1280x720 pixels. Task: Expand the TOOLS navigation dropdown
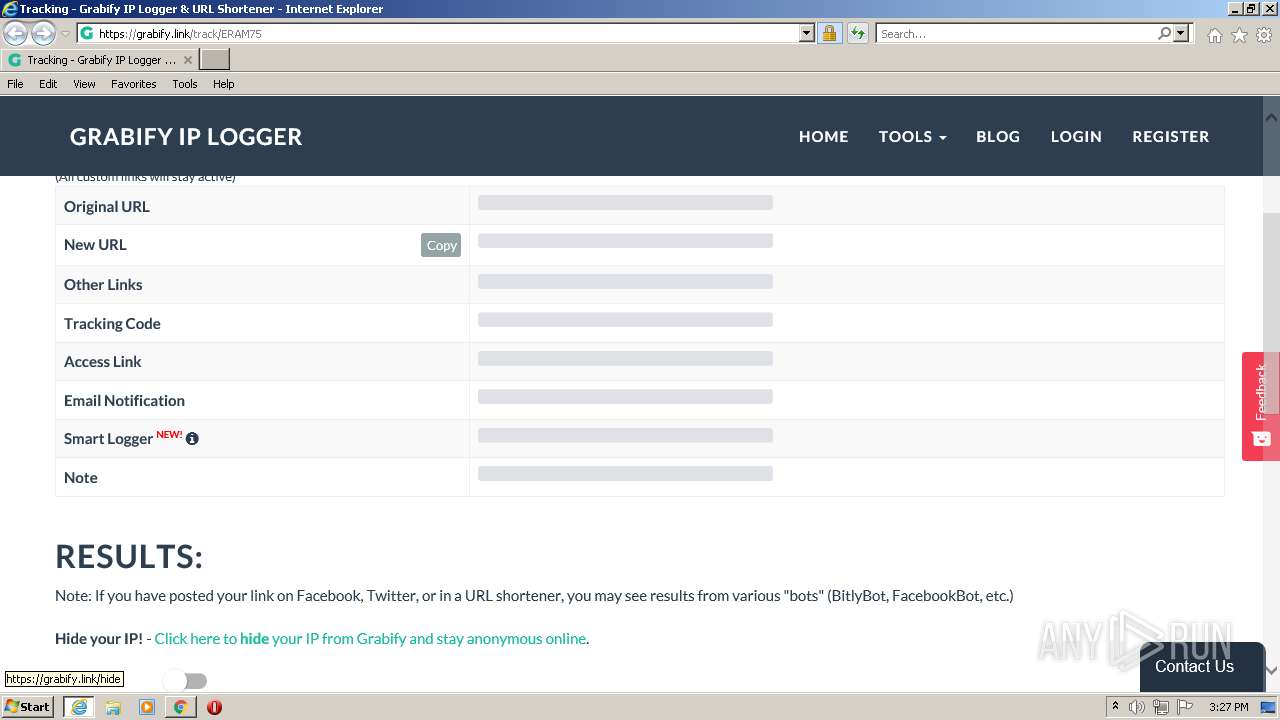pos(912,137)
